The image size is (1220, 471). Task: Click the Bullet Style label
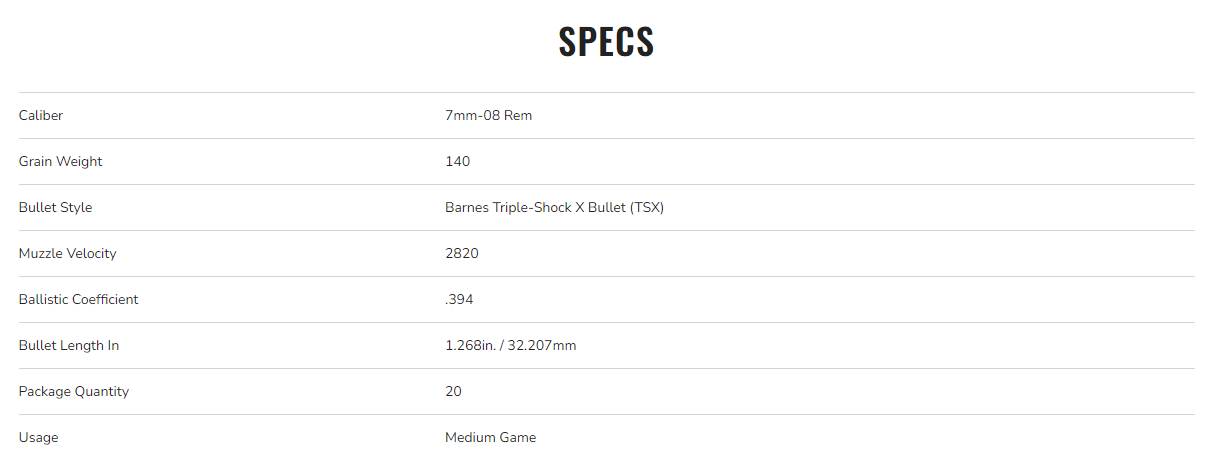(x=55, y=208)
